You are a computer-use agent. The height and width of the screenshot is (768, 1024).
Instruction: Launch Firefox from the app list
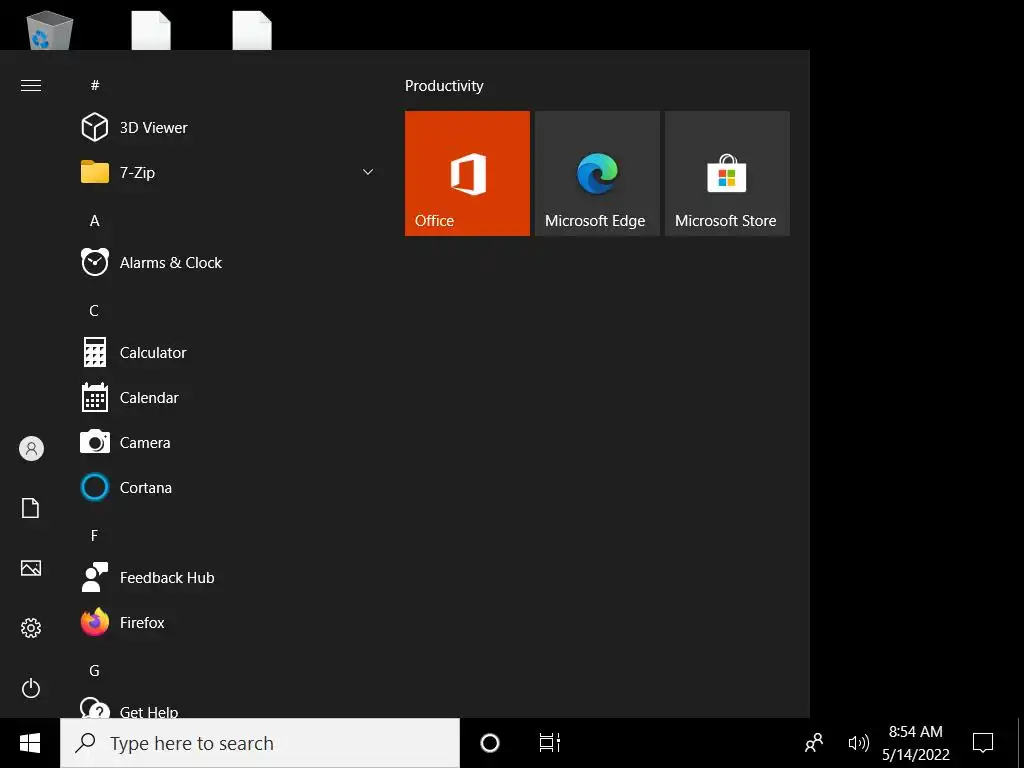(x=225, y=623)
